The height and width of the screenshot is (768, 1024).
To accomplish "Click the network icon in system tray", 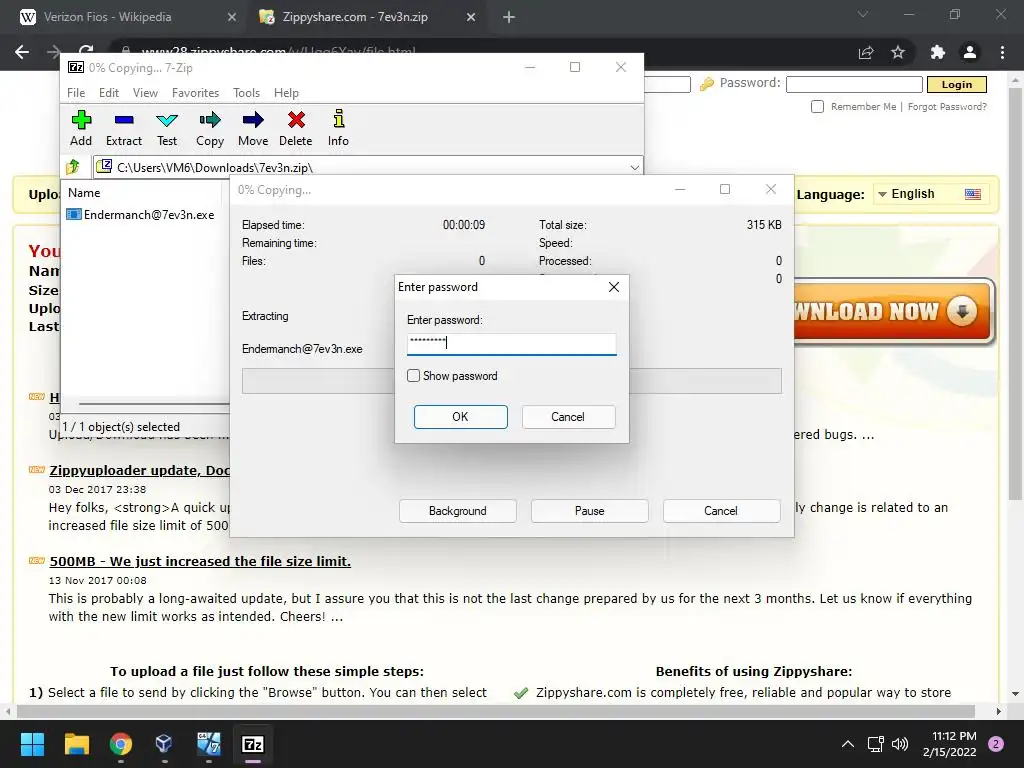I will point(875,744).
